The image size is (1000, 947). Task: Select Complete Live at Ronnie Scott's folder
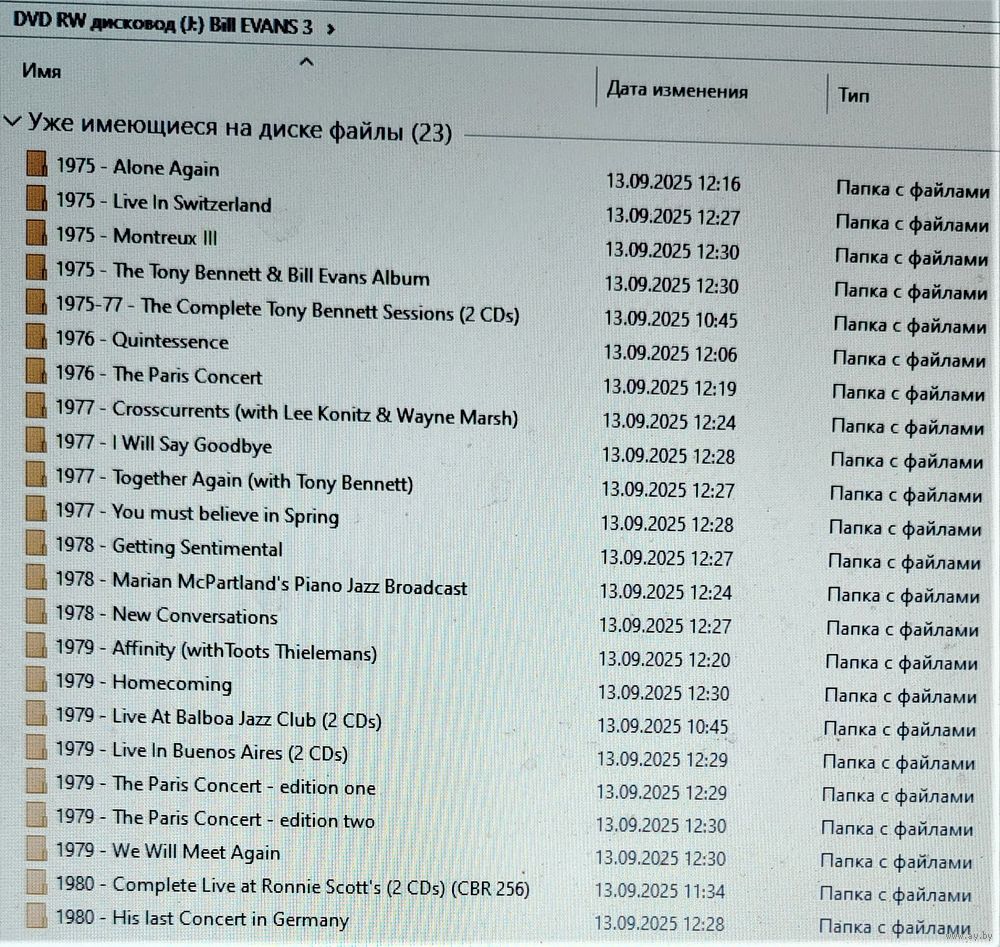(x=292, y=886)
